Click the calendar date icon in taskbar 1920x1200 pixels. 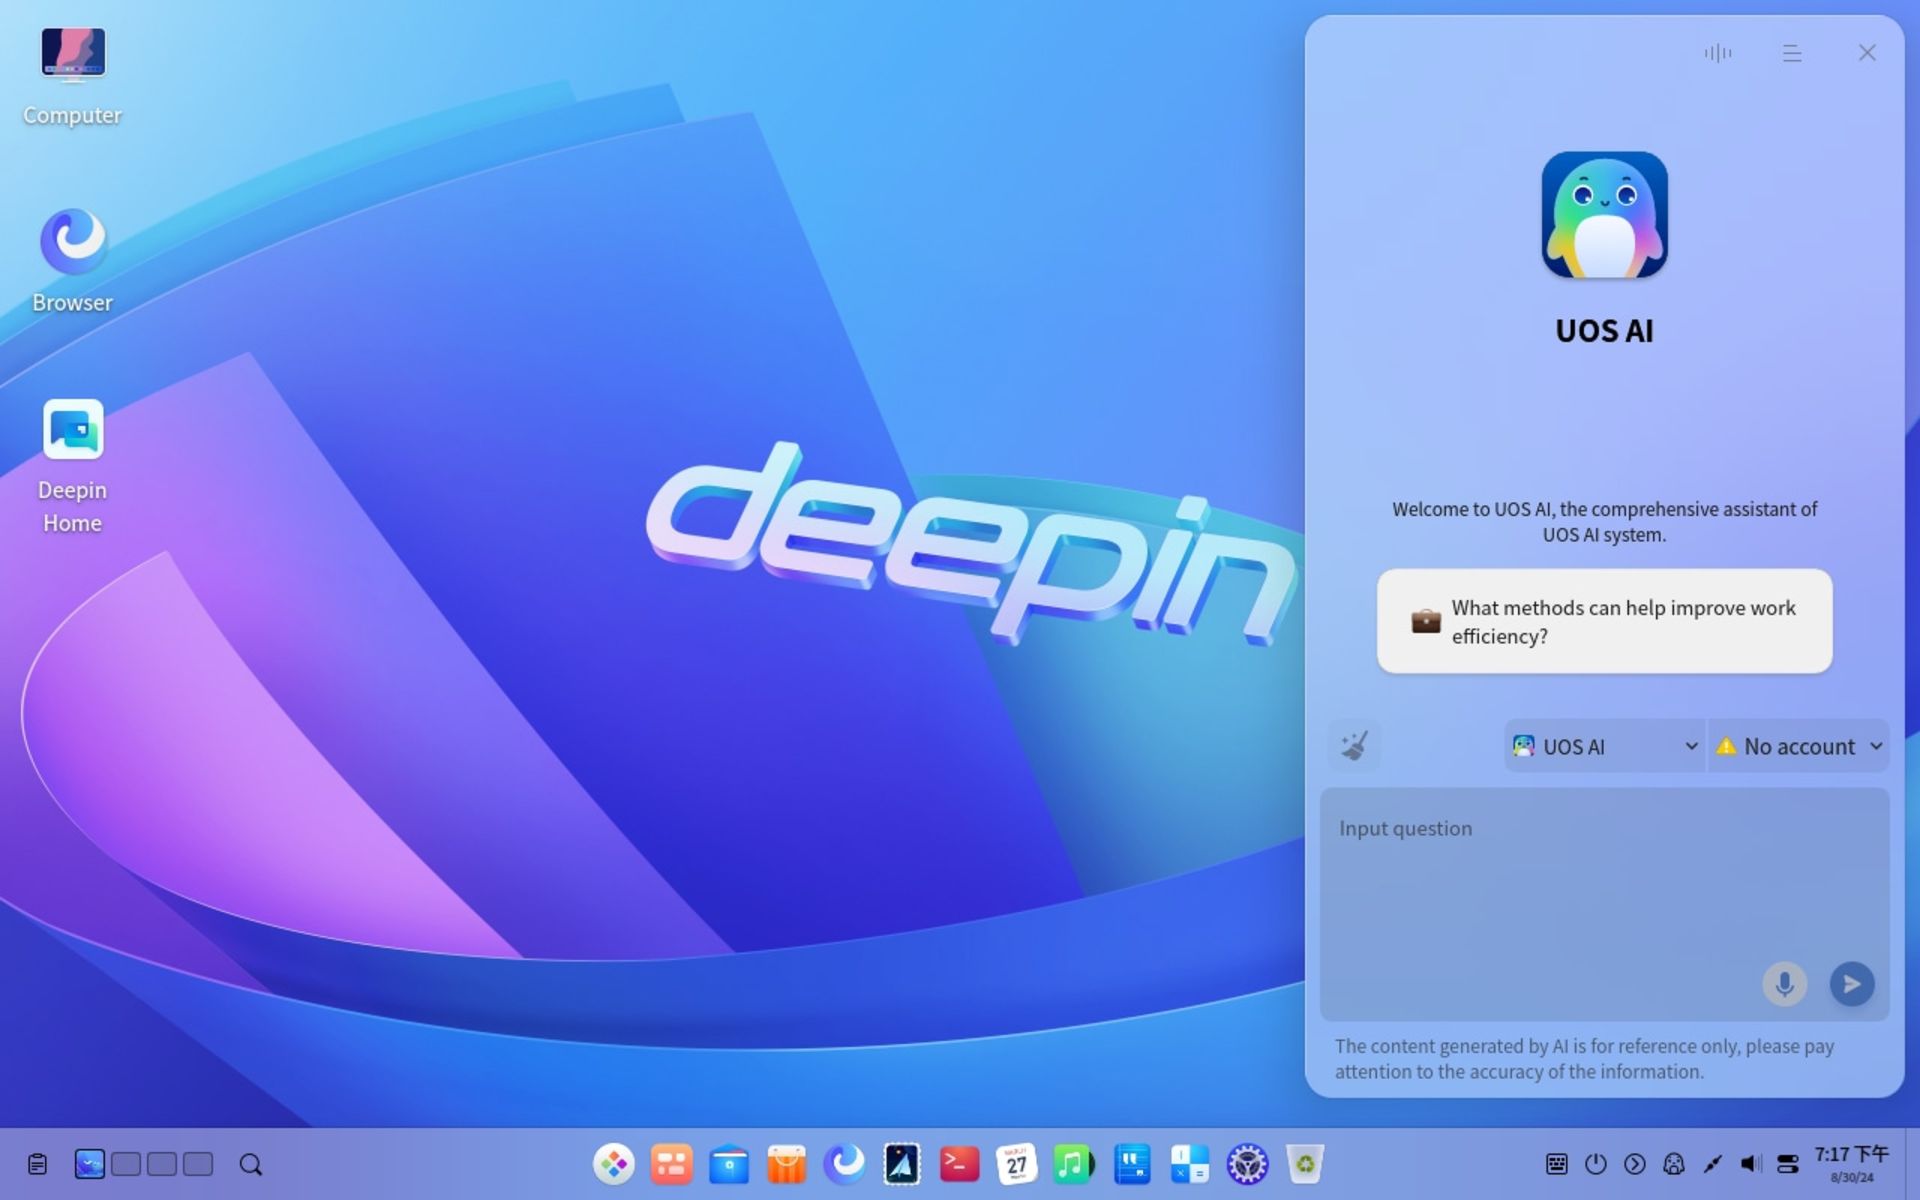1016,1164
